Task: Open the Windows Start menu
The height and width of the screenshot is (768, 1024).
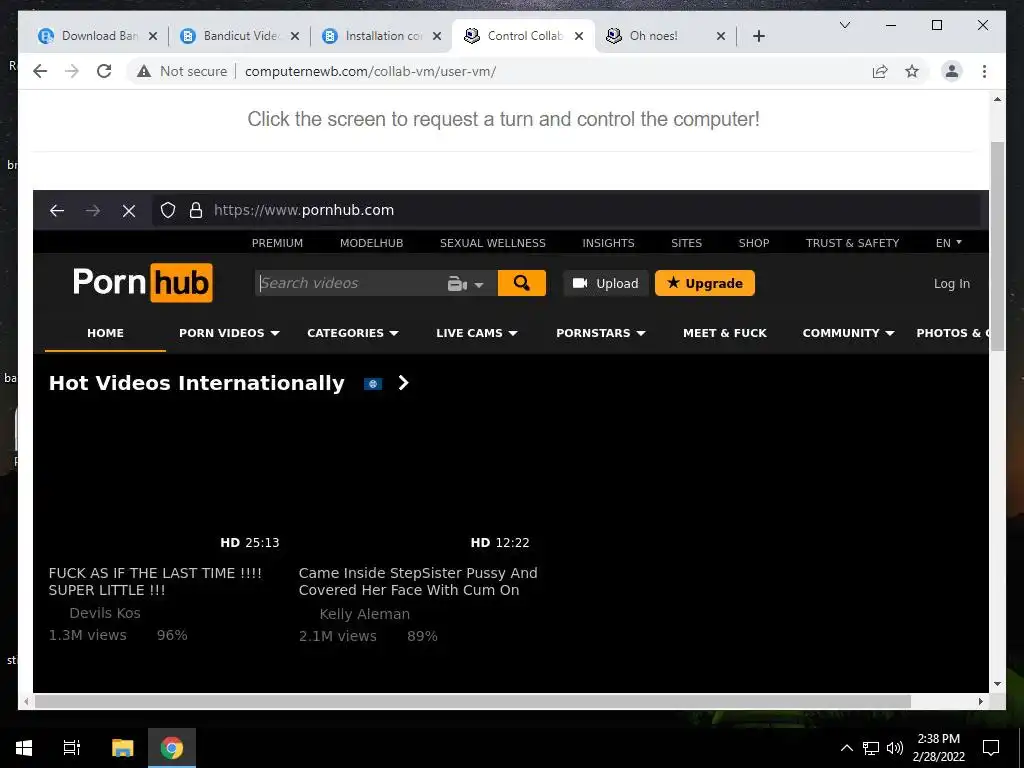Action: [24, 748]
